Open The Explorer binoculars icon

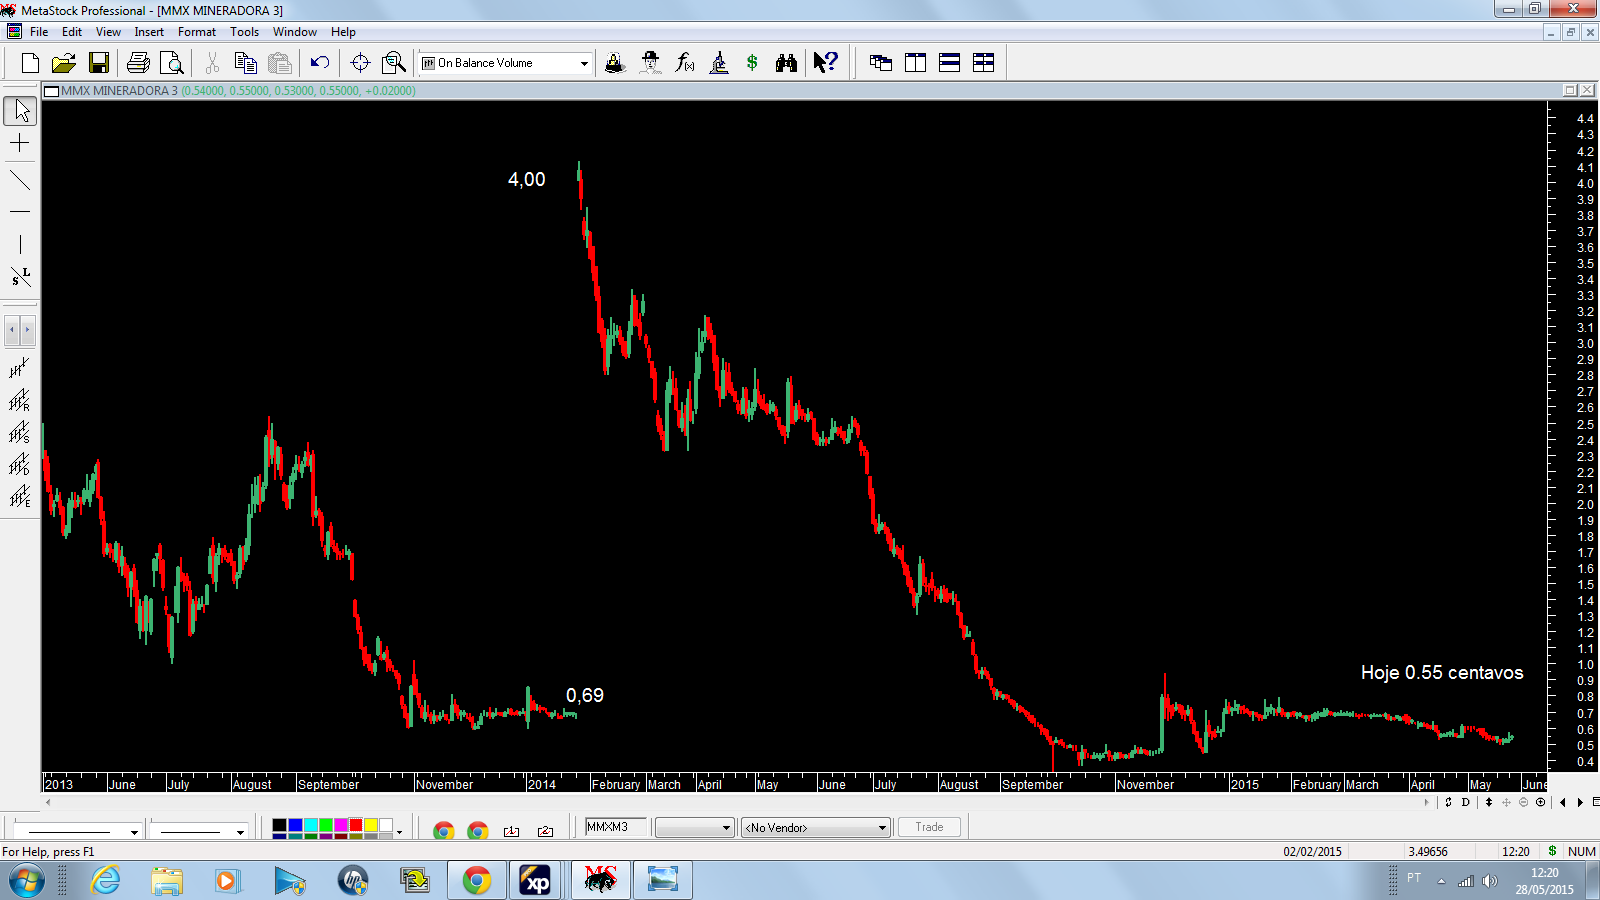(787, 63)
